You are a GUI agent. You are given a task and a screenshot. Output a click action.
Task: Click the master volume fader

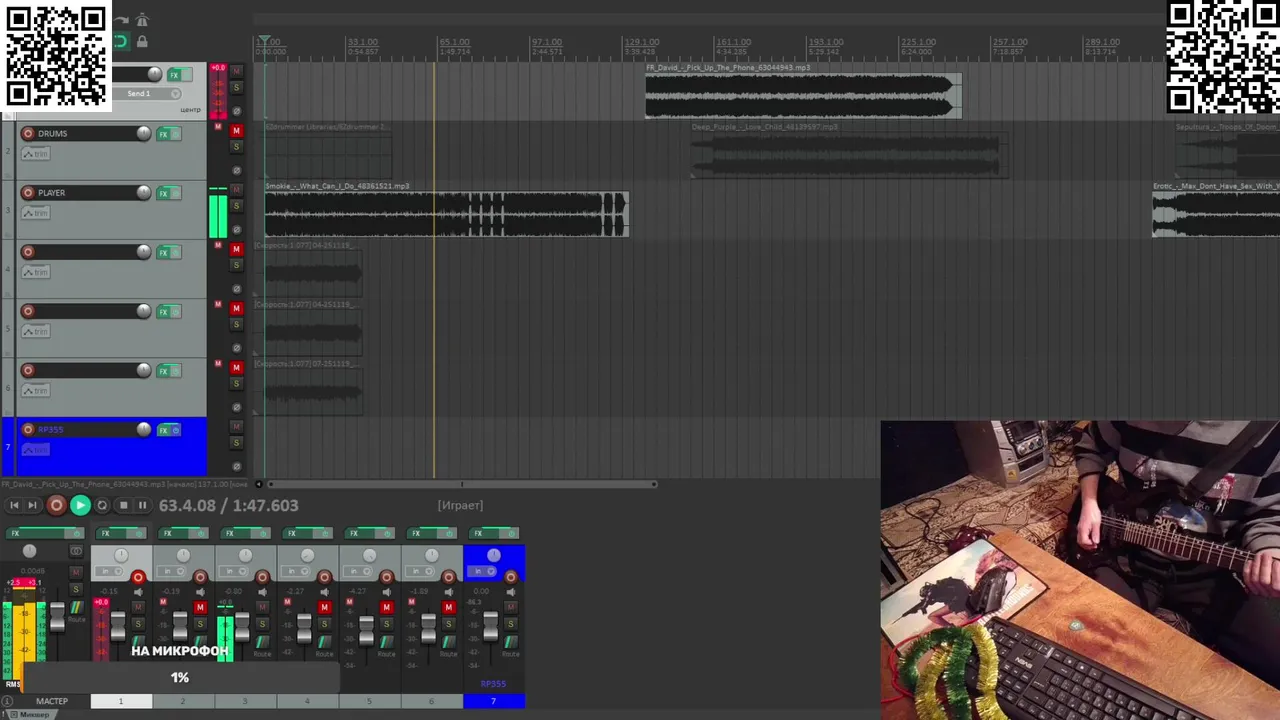pyautogui.click(x=57, y=616)
